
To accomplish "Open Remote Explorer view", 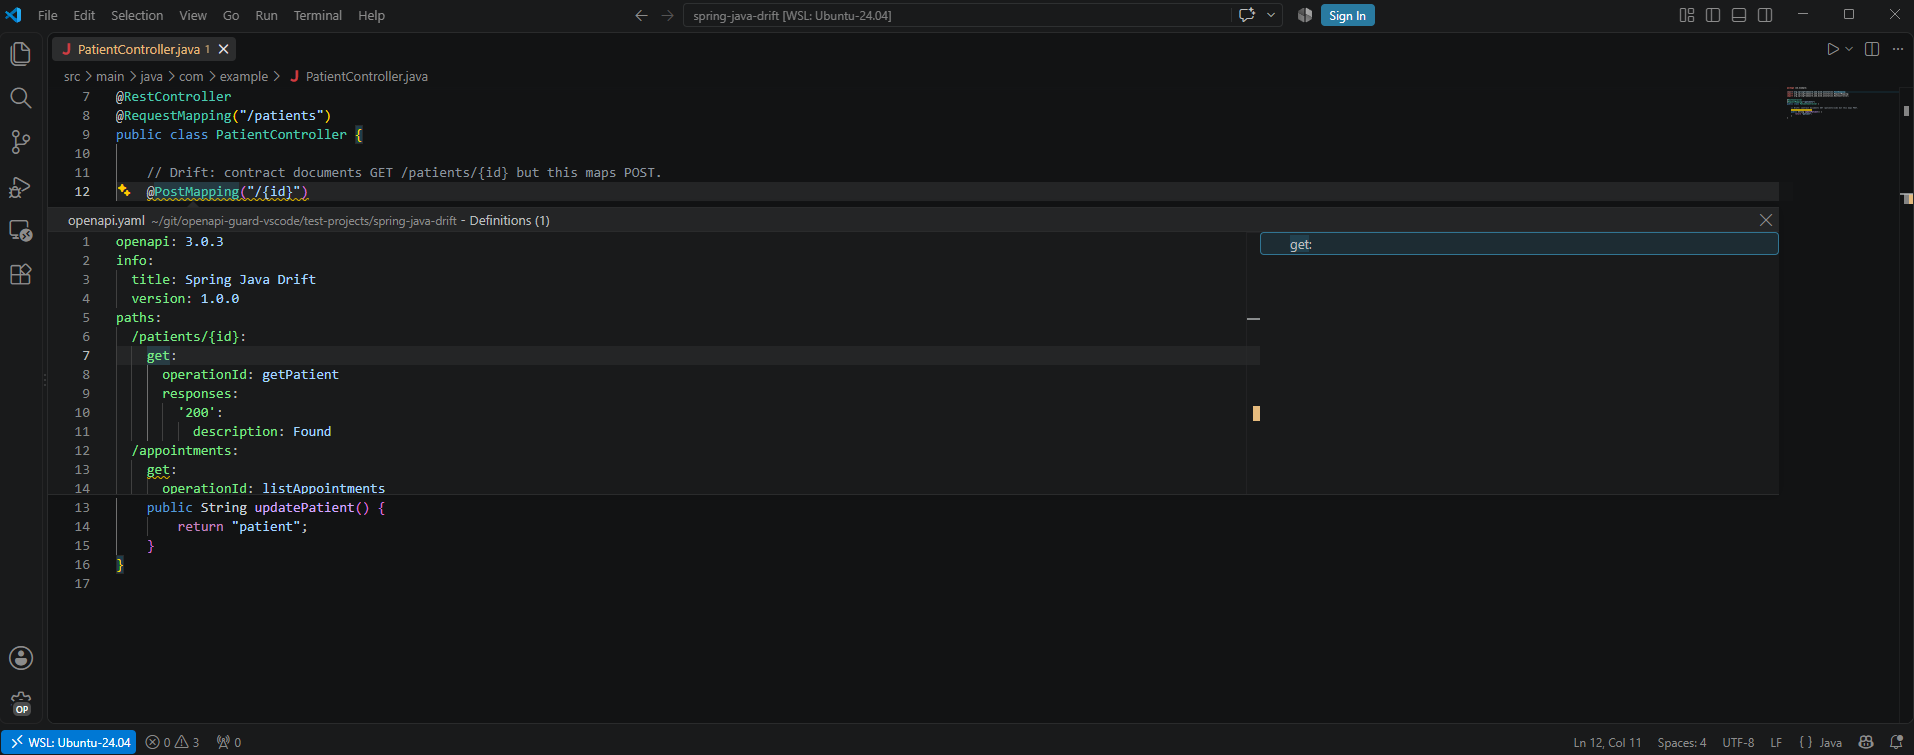I will (20, 231).
